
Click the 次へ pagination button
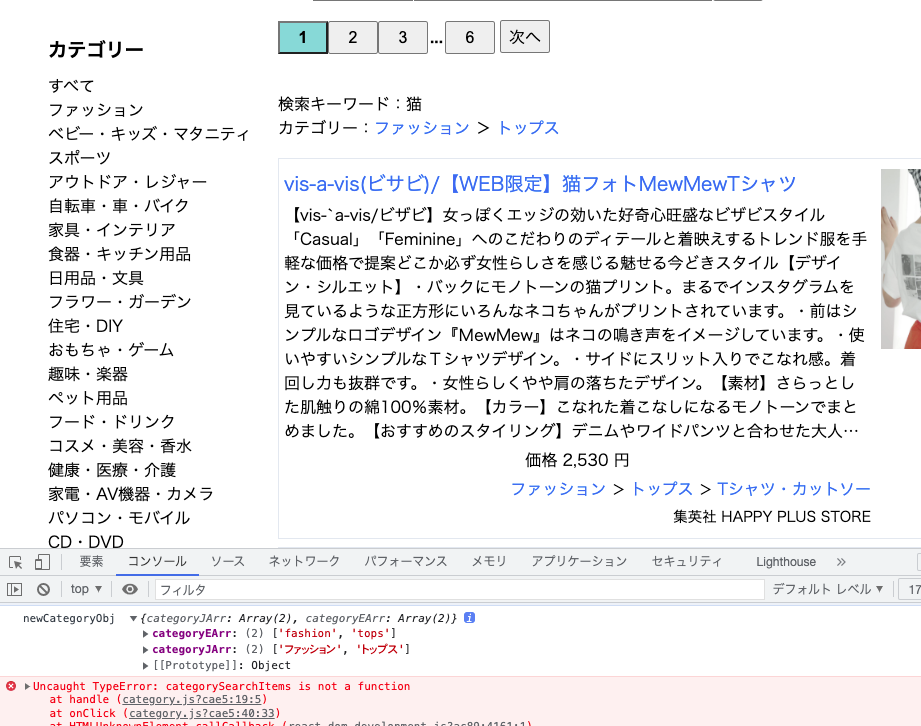click(524, 36)
